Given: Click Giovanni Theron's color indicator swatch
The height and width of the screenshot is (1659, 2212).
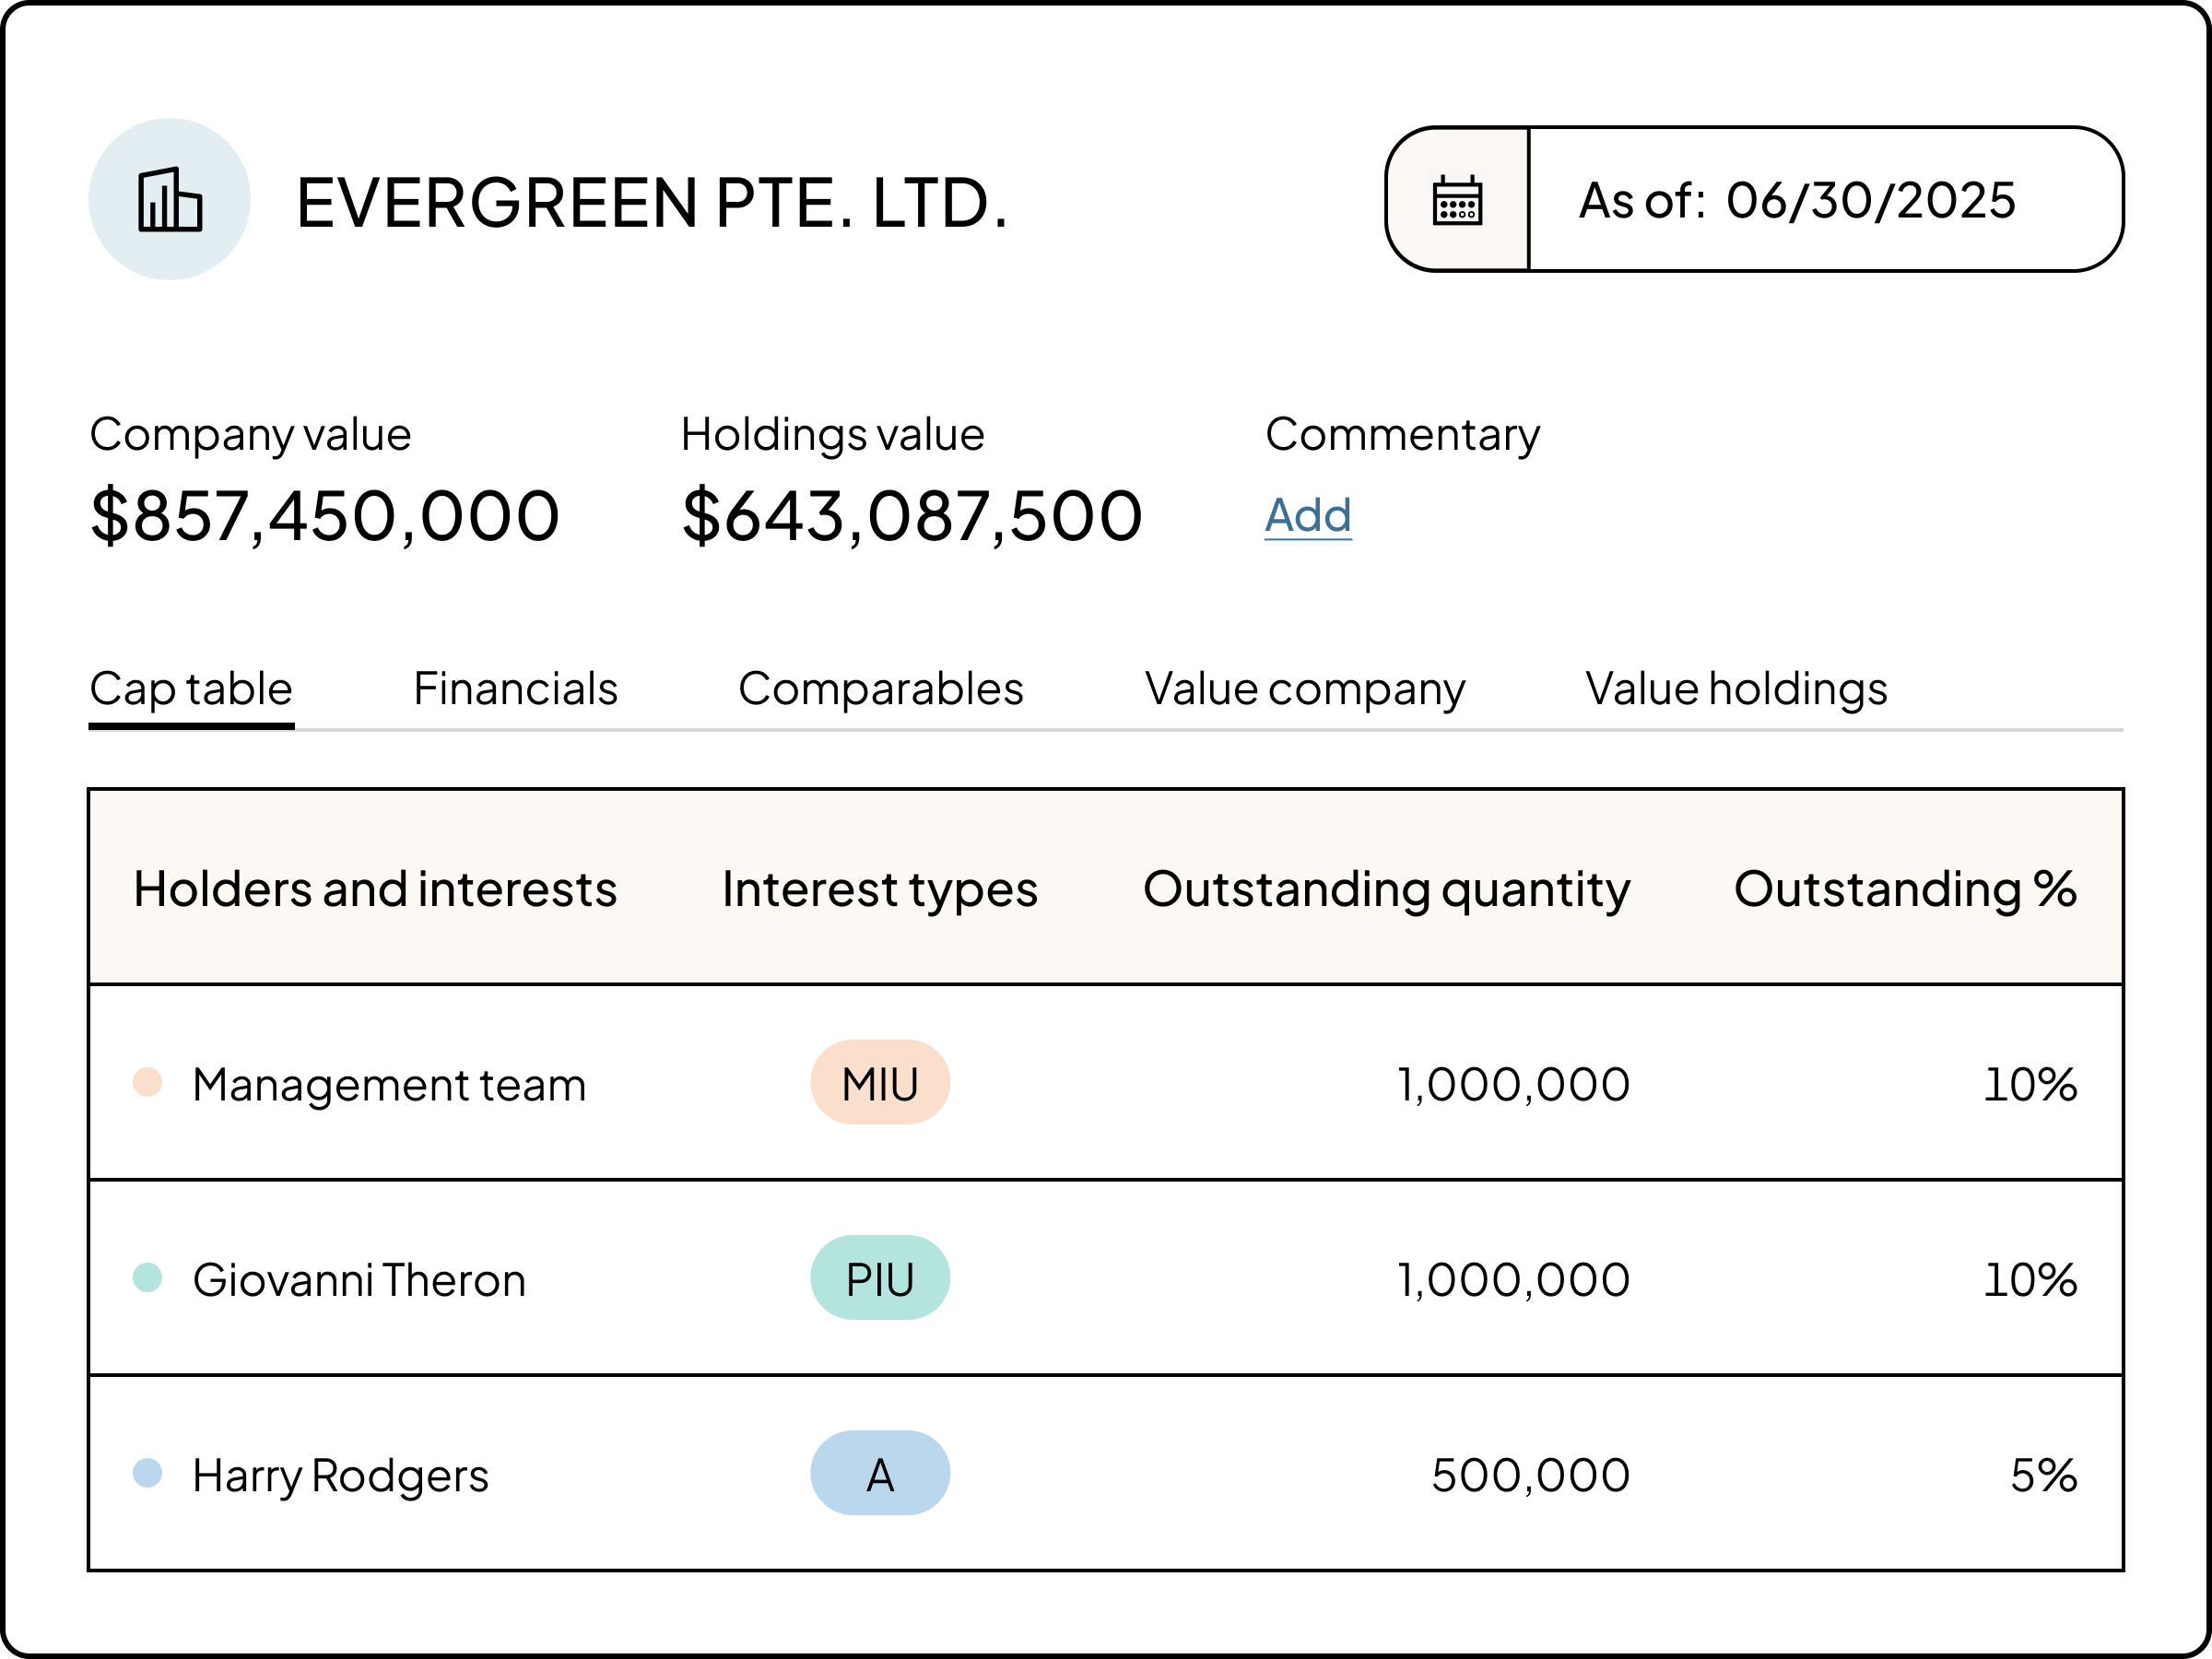Looking at the screenshot, I should coord(149,1277).
